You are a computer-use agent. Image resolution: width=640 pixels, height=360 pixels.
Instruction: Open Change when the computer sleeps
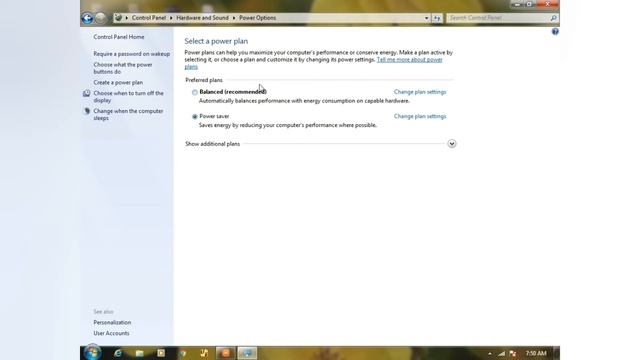pyautogui.click(x=128, y=114)
